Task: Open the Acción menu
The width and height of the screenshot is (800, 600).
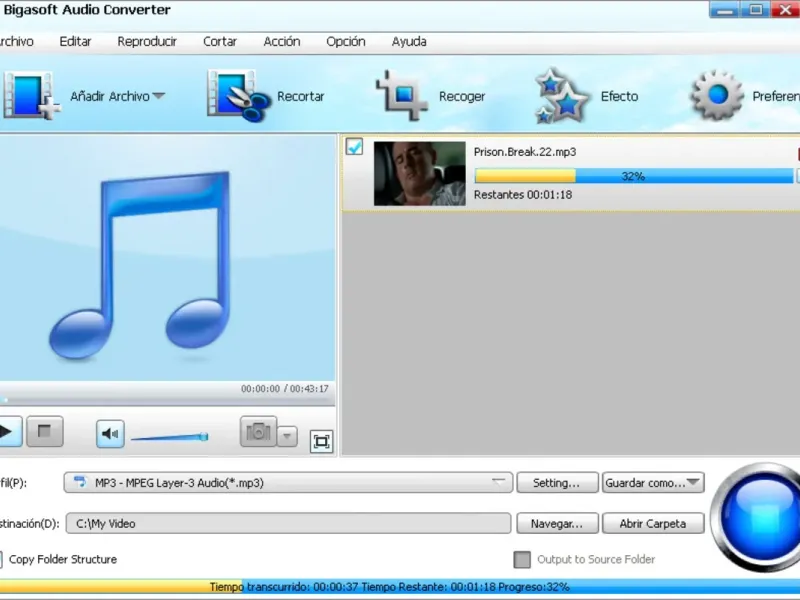Action: 282,42
